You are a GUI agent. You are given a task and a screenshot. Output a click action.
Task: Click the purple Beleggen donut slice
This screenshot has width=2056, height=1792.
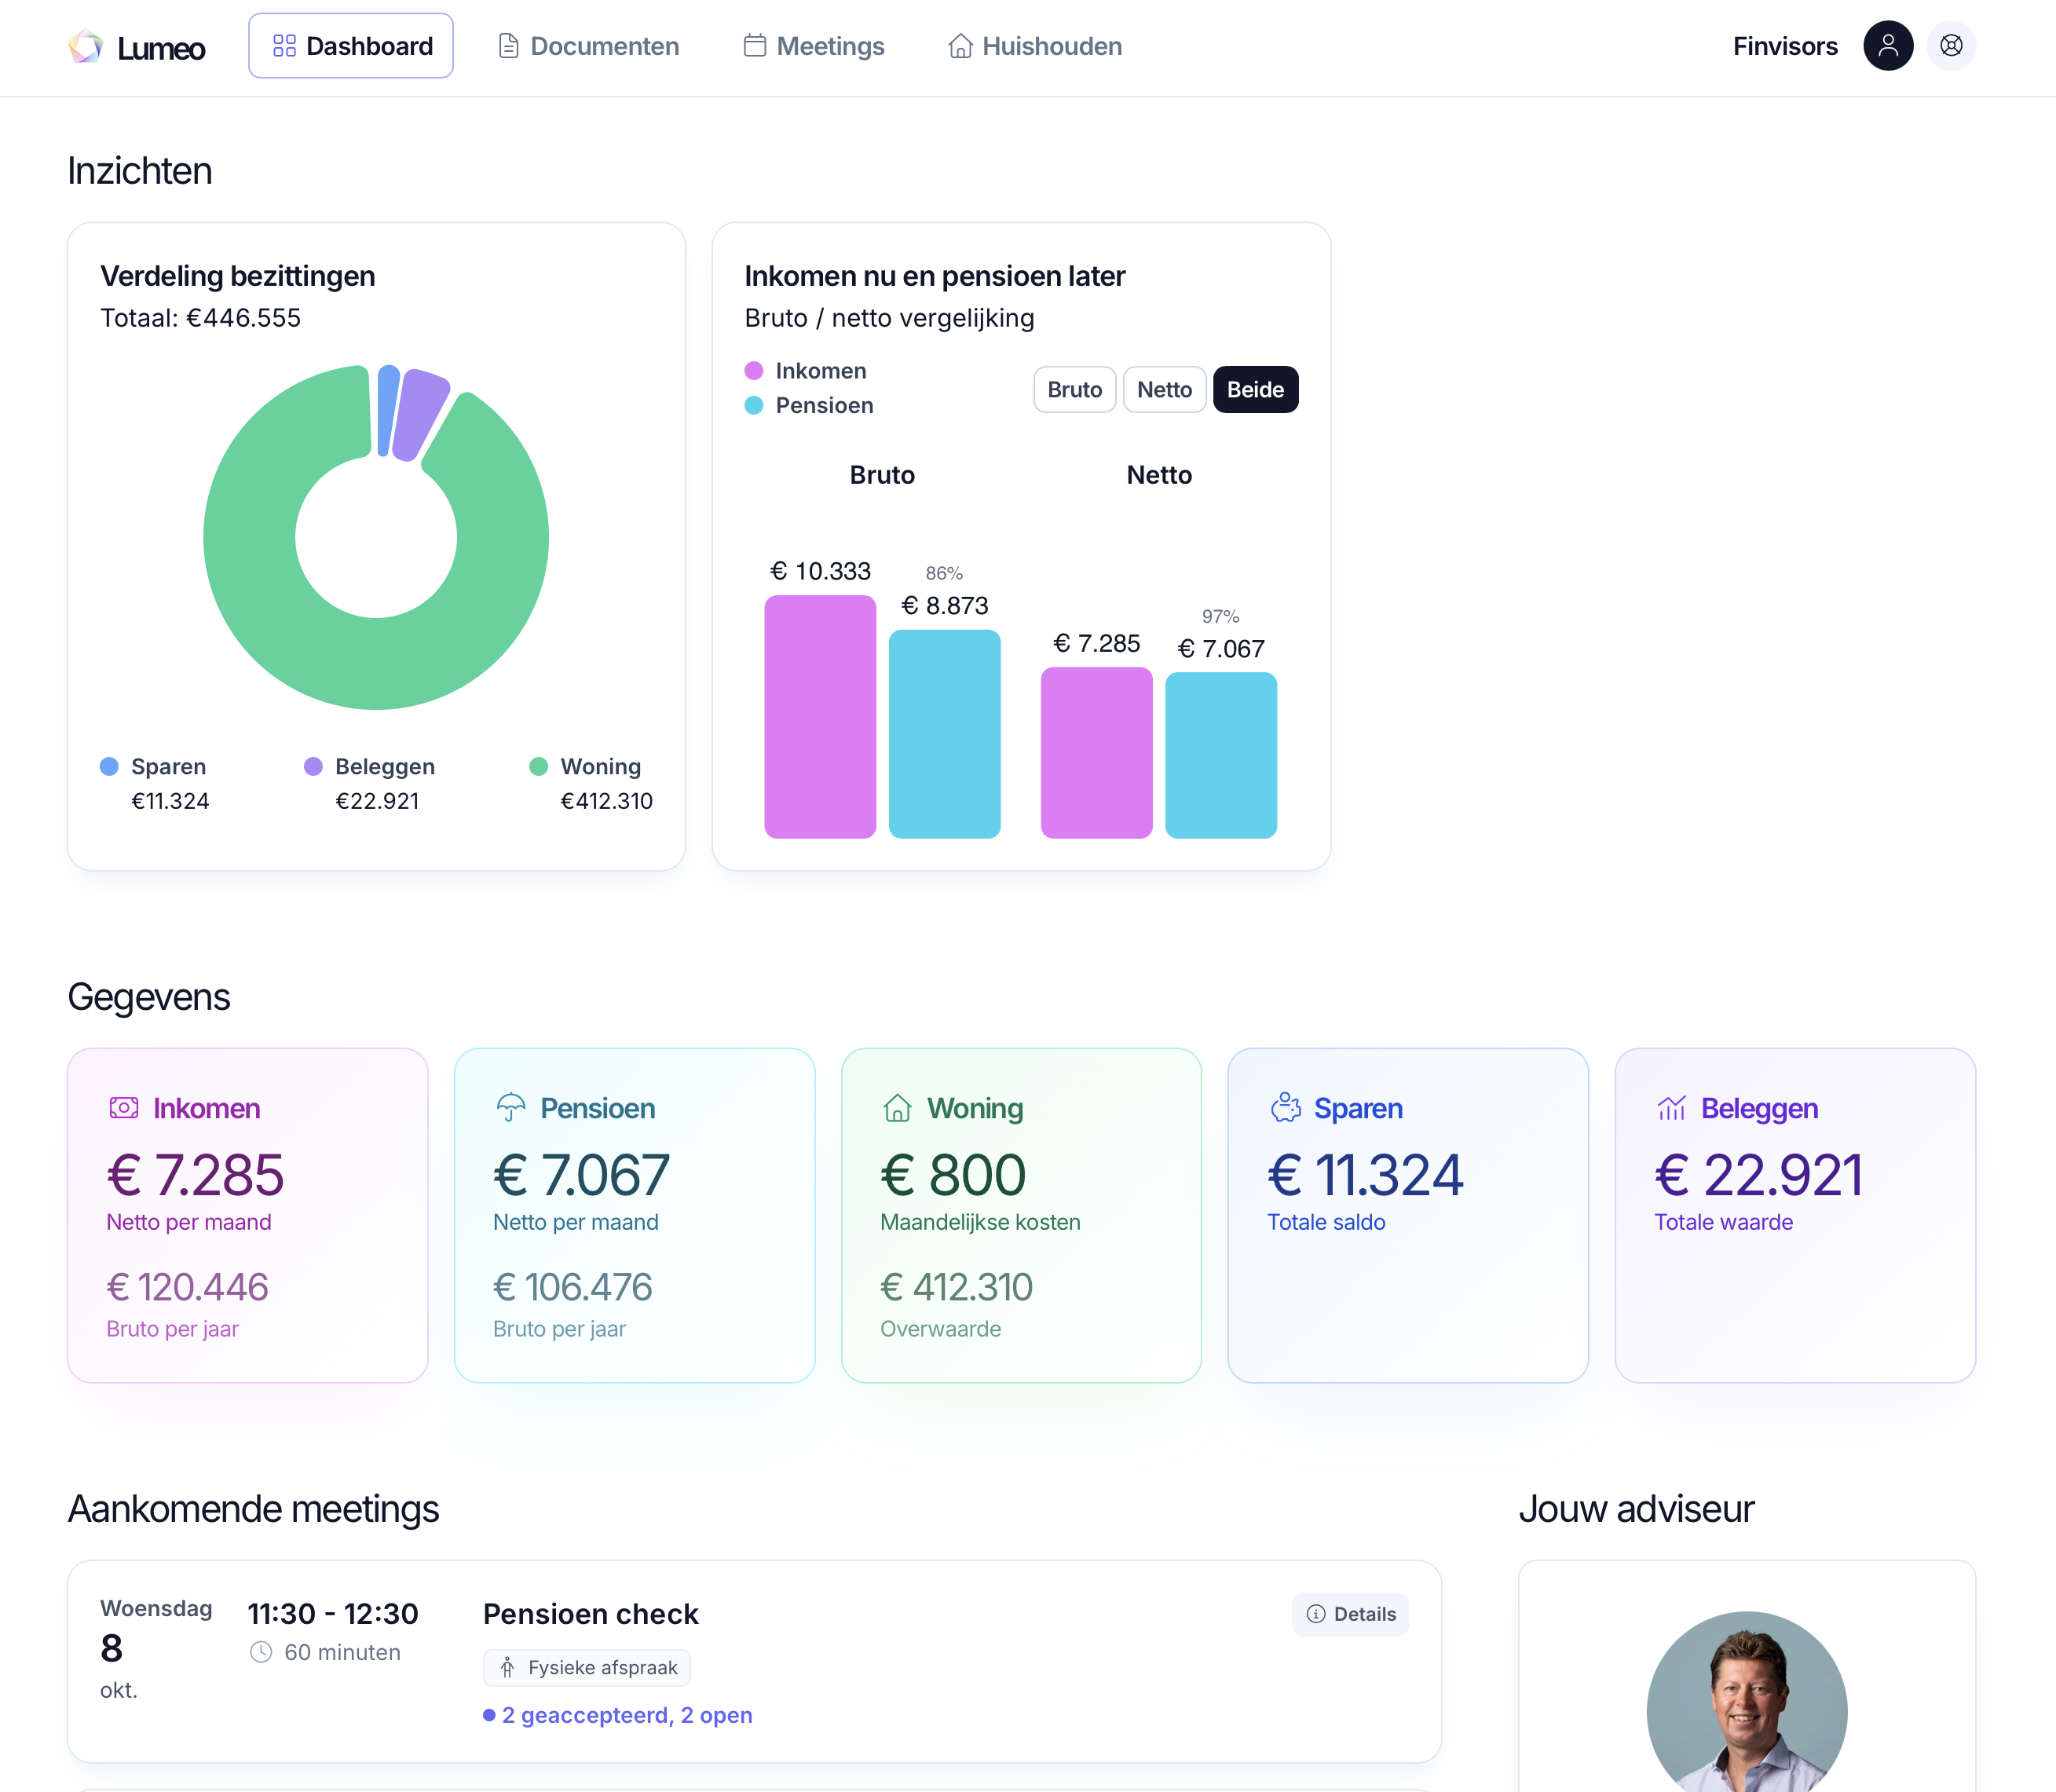point(419,414)
